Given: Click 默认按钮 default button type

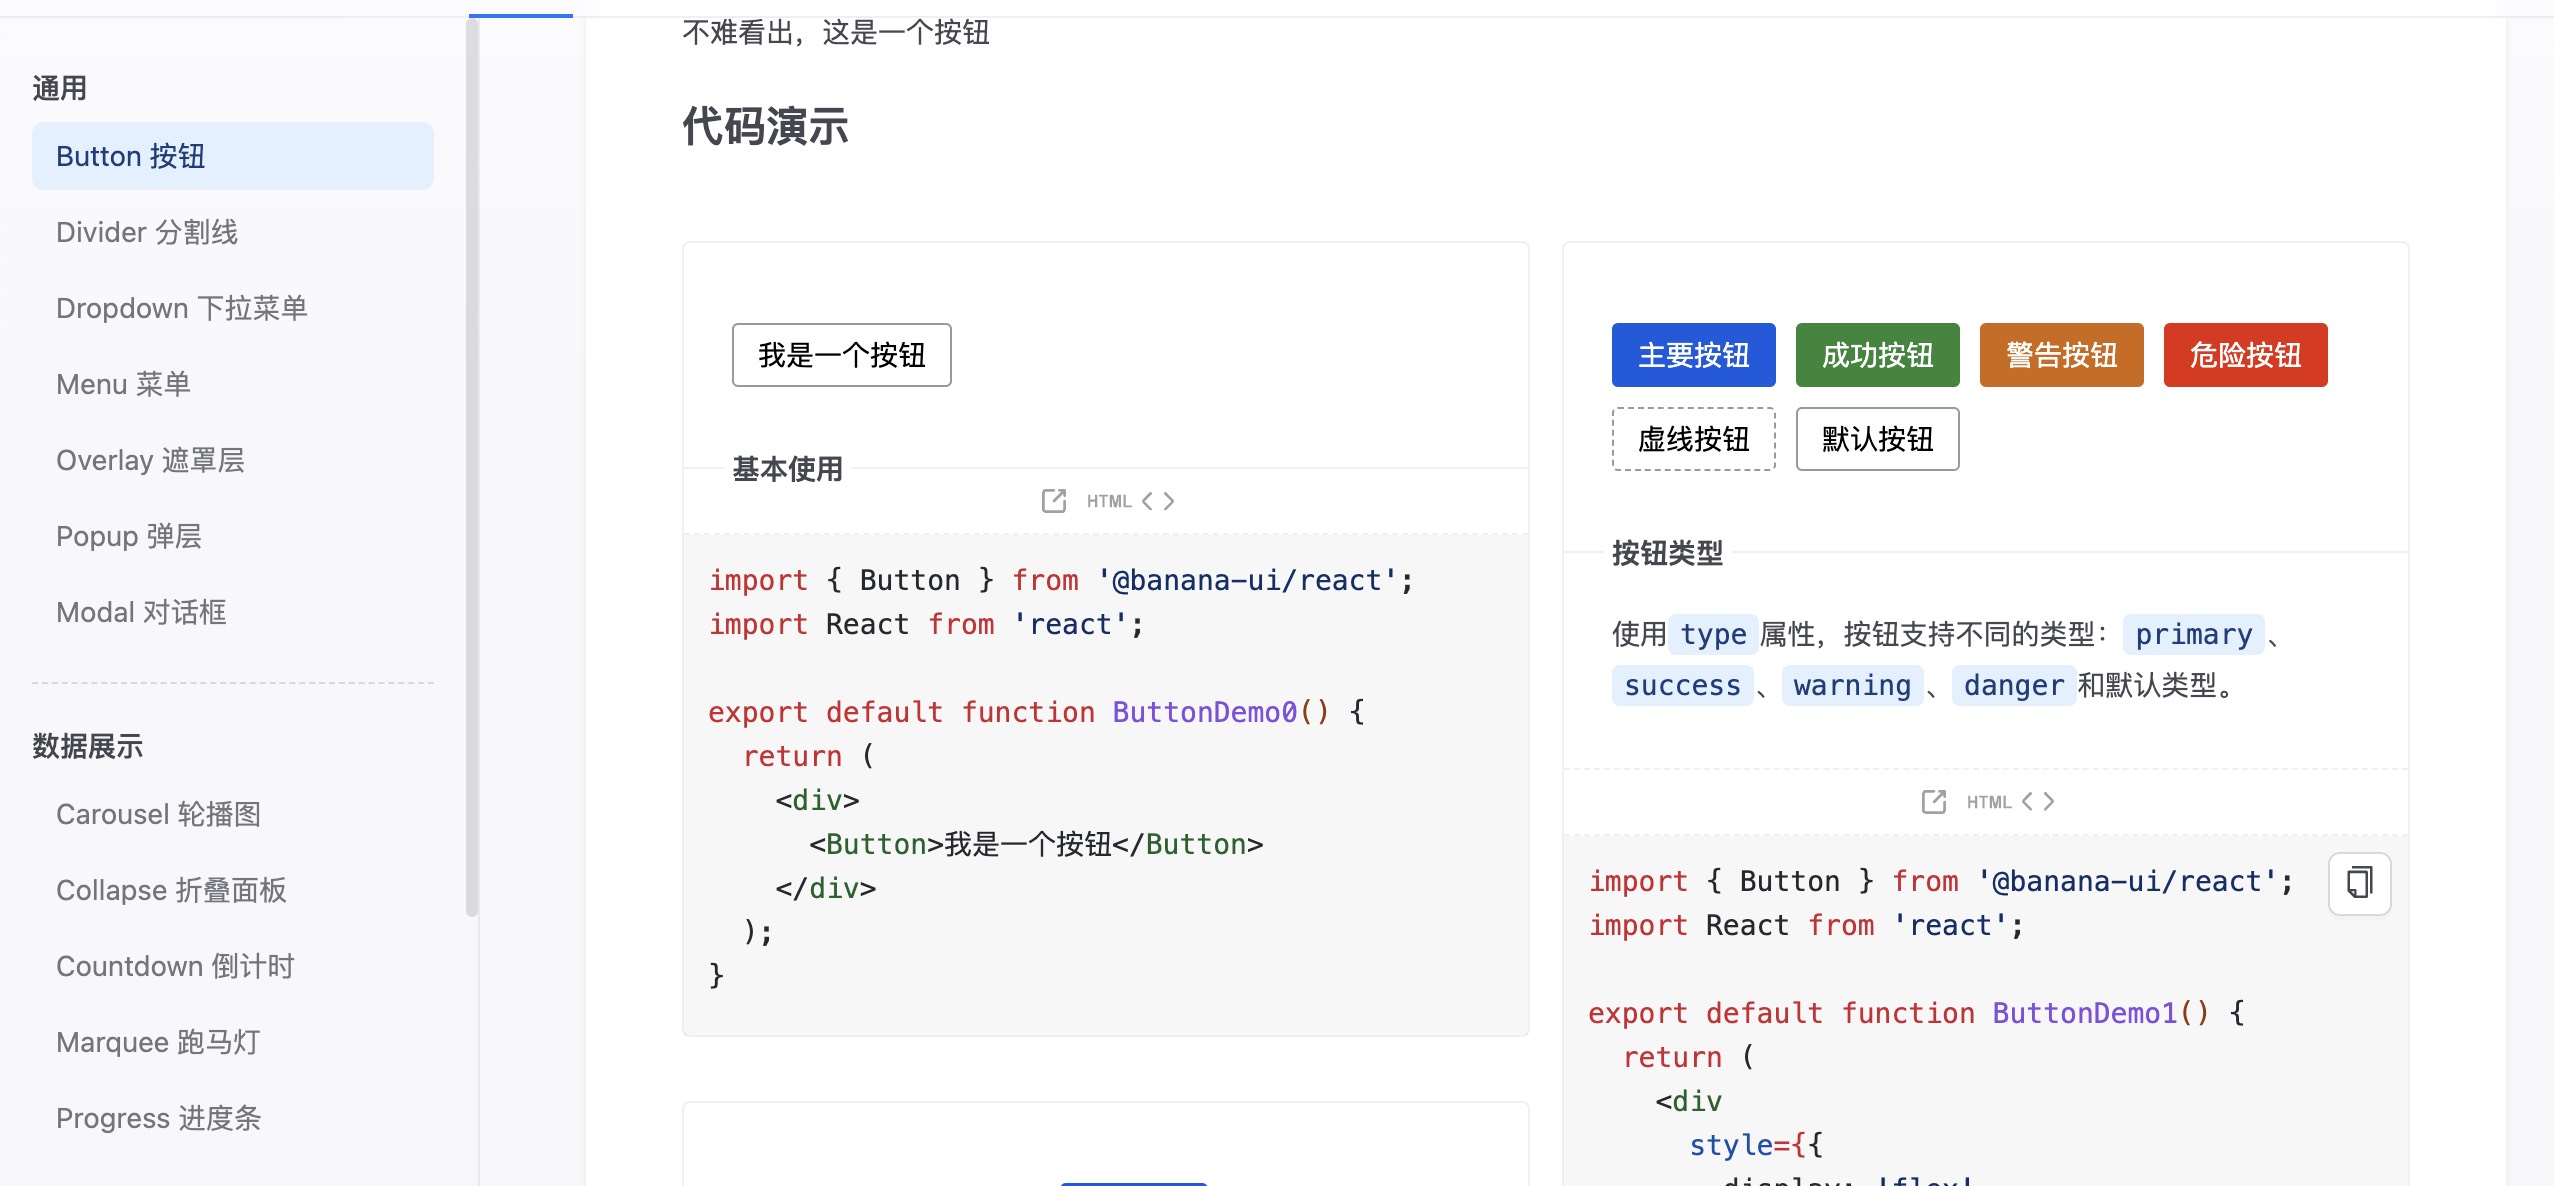Looking at the screenshot, I should coord(1878,437).
